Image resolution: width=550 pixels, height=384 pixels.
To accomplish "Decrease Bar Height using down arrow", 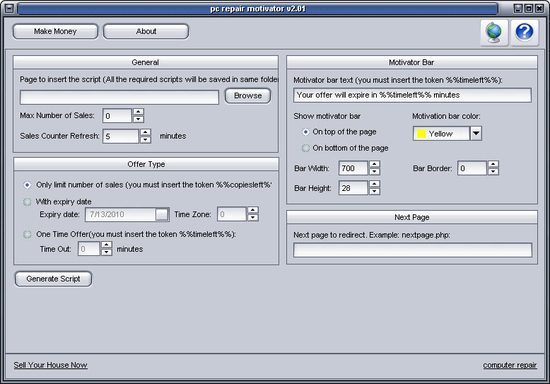I will 374,191.
